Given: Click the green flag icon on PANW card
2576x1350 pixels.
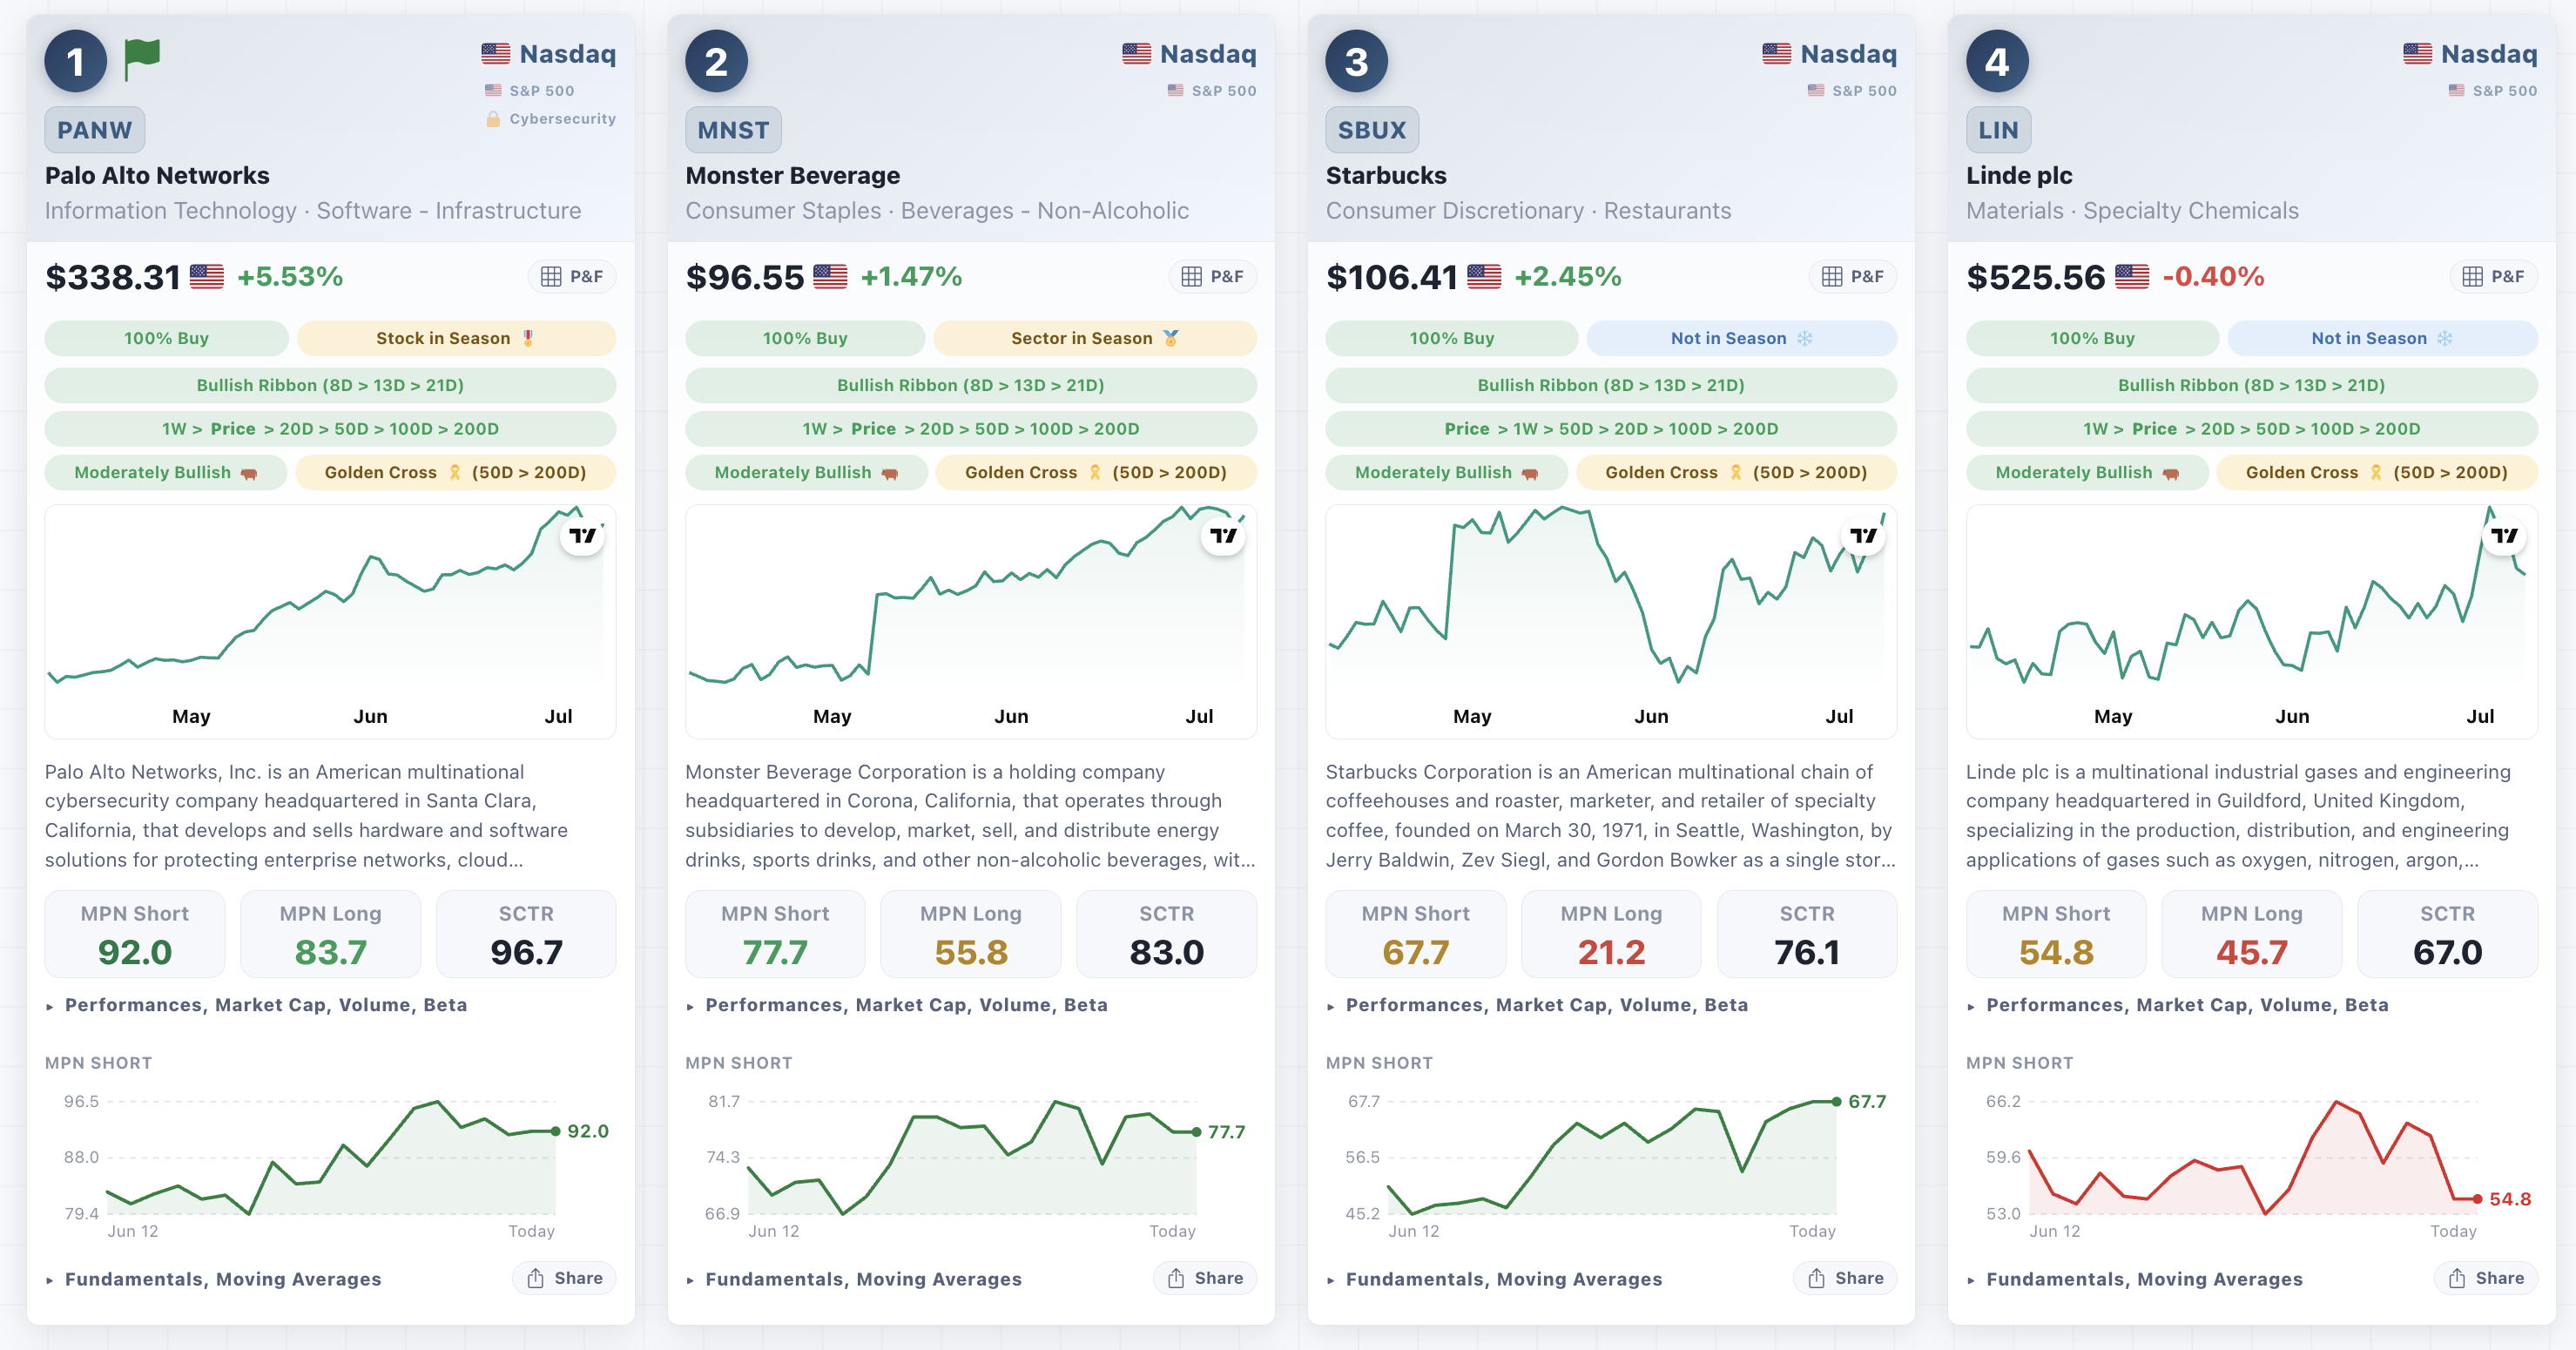Looking at the screenshot, I should 142,59.
